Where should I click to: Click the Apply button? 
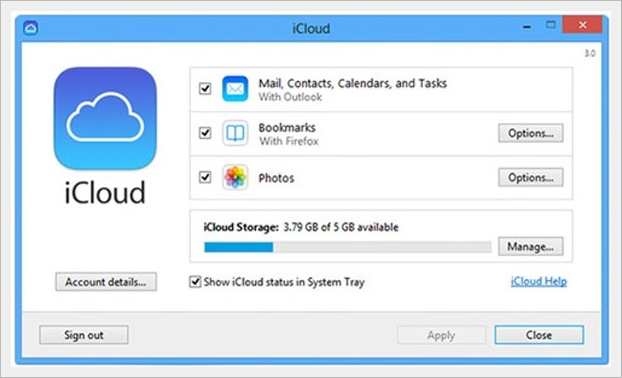tap(441, 335)
